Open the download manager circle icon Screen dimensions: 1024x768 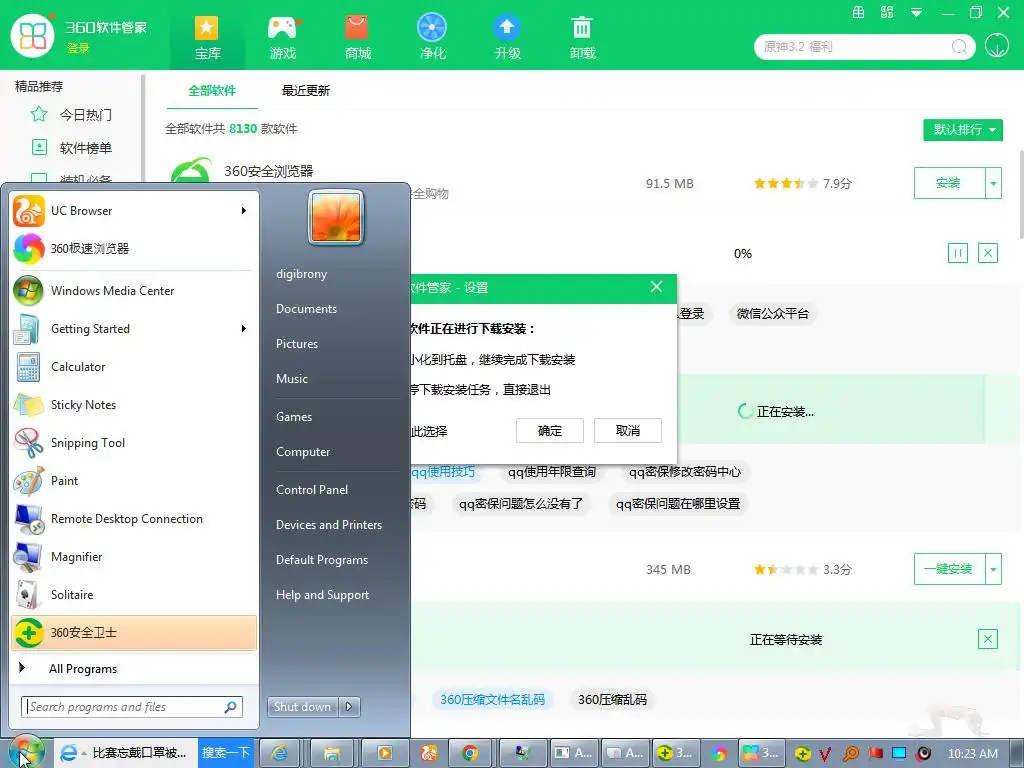997,46
